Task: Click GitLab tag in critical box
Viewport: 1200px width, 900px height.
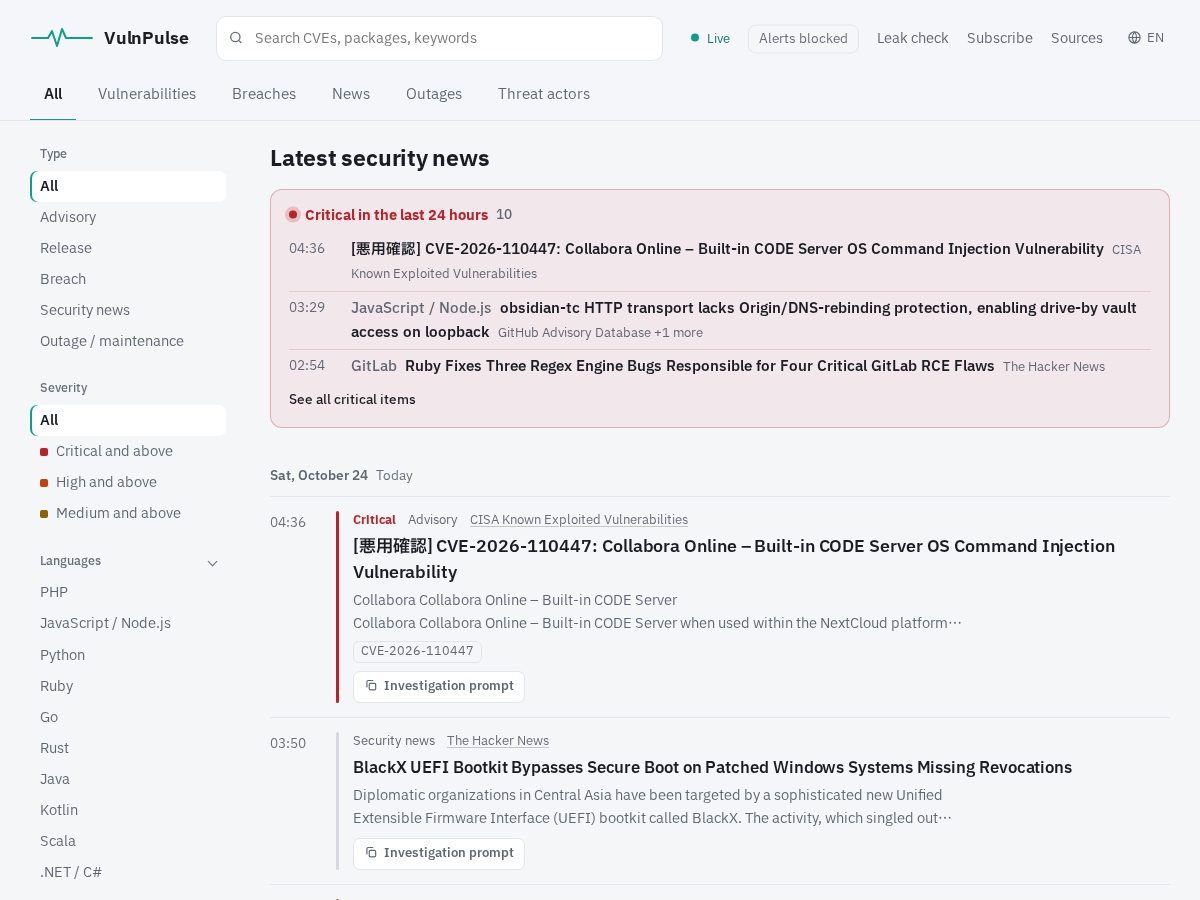Action: (374, 366)
